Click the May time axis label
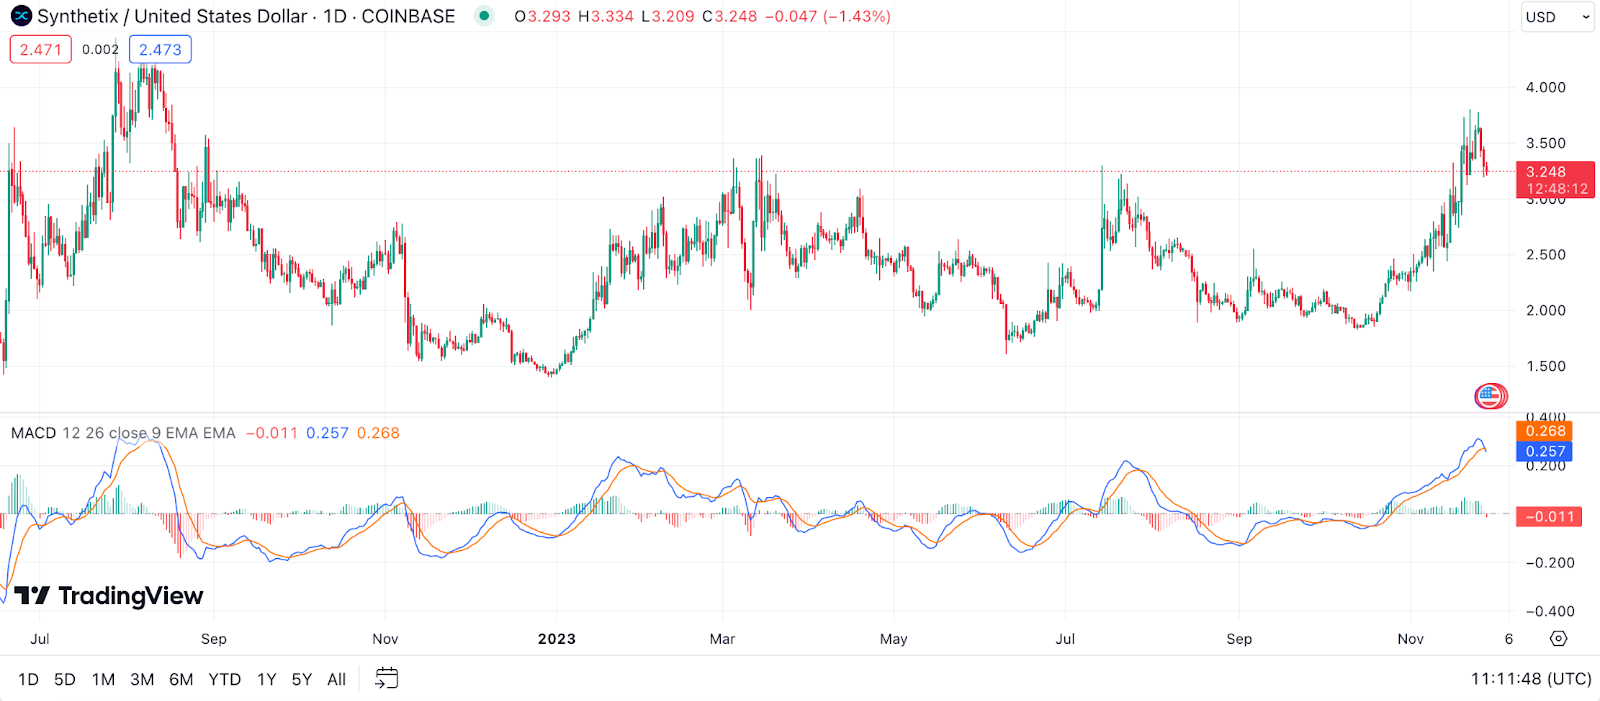1600x701 pixels. [893, 639]
